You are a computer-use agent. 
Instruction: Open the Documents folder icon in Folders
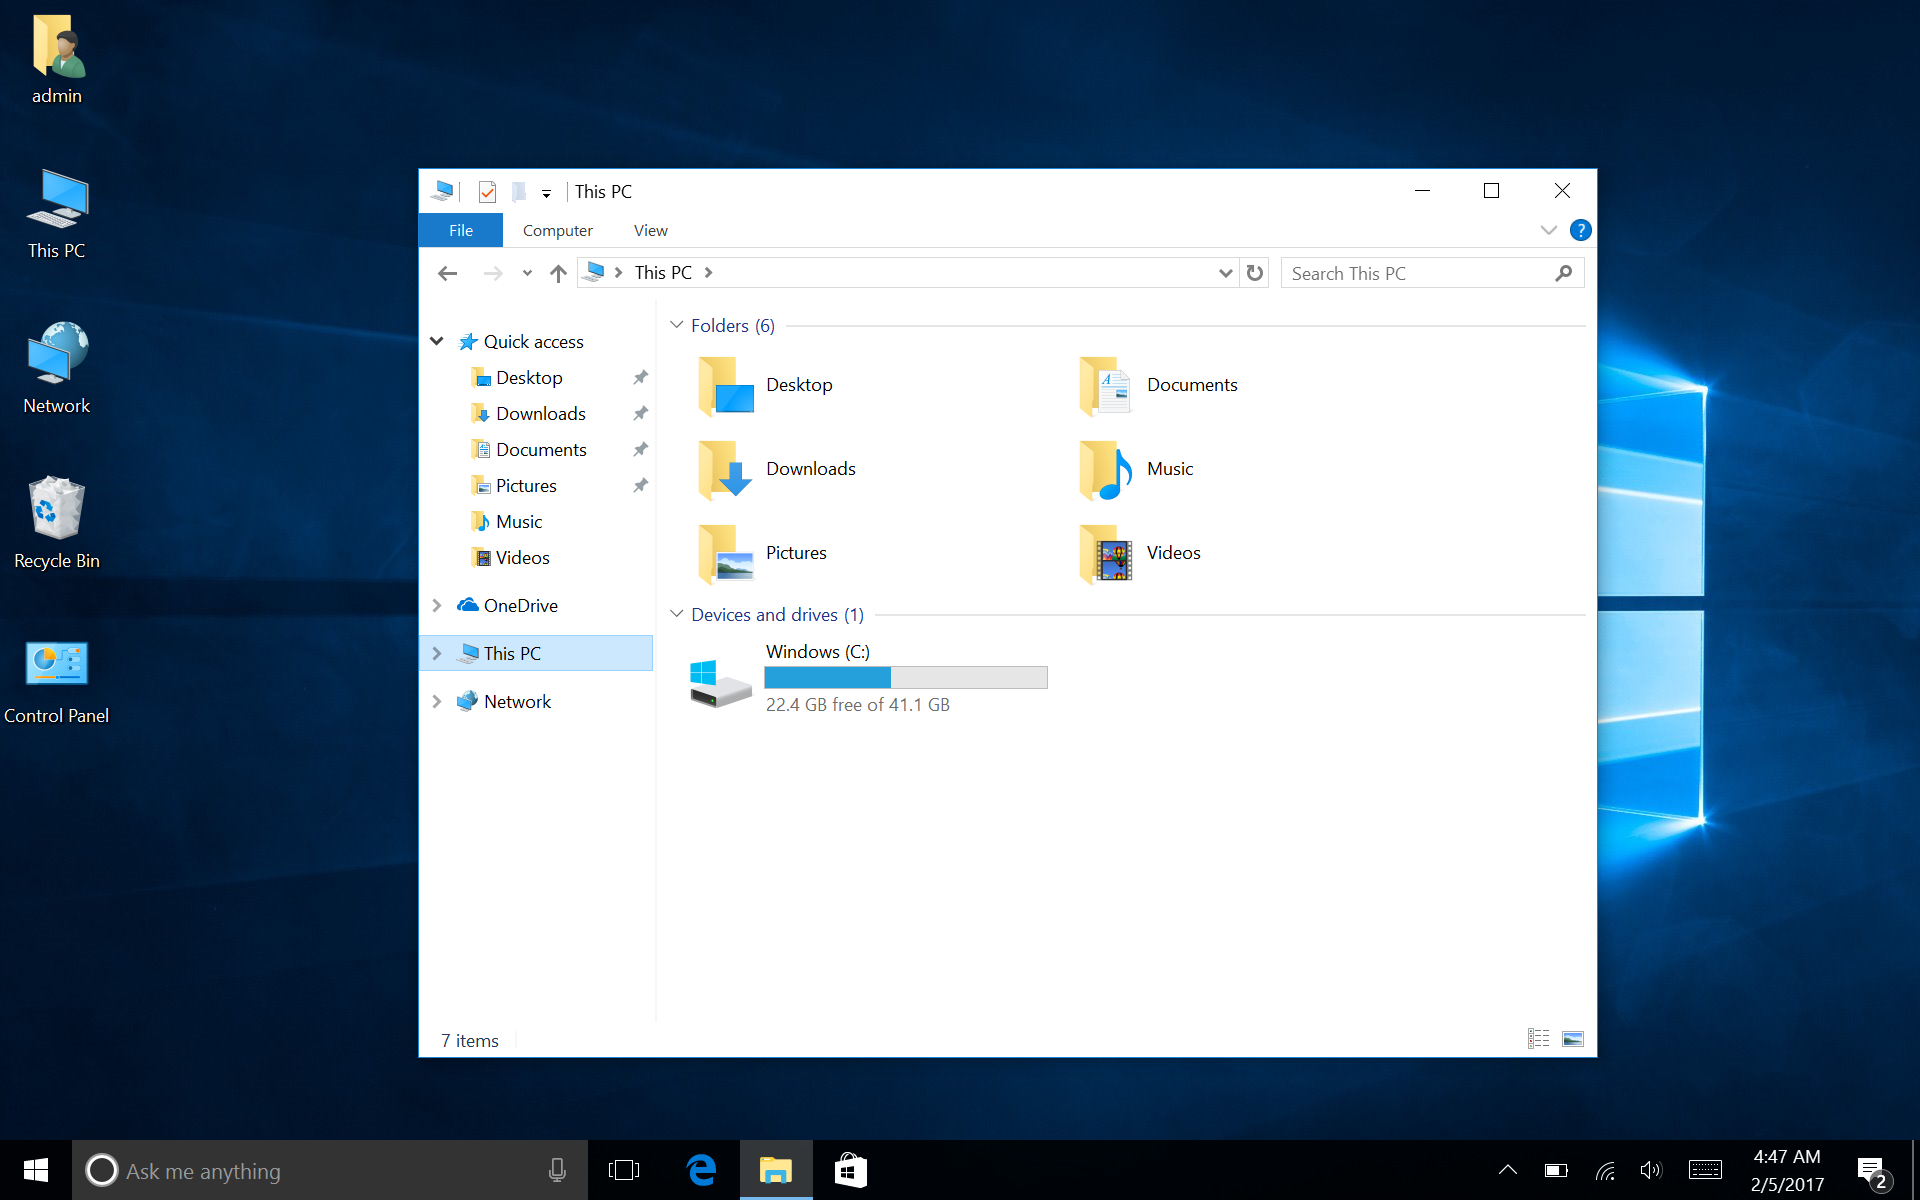click(x=1106, y=385)
